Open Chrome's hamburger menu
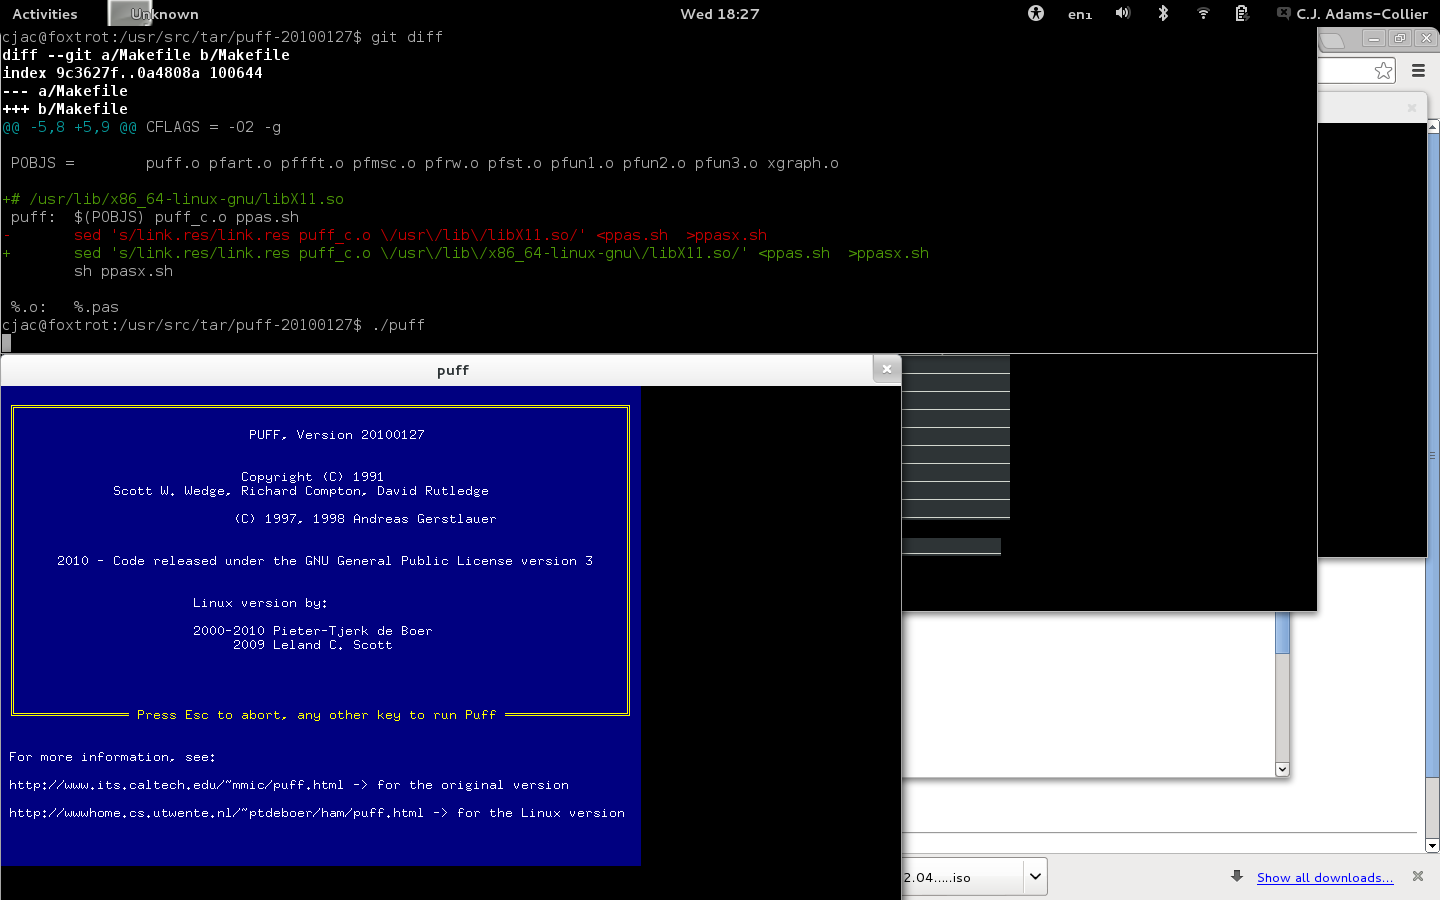Image resolution: width=1440 pixels, height=900 pixels. 1418,70
